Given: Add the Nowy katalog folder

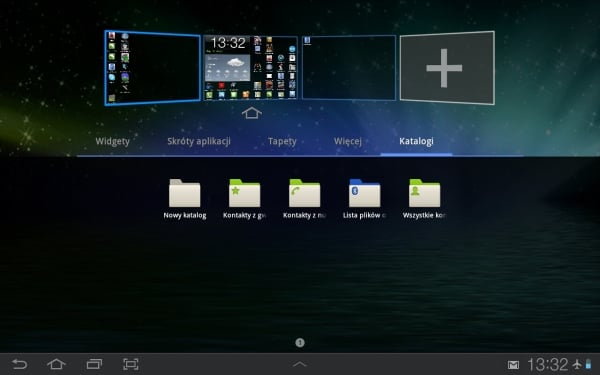Looking at the screenshot, I should (185, 199).
